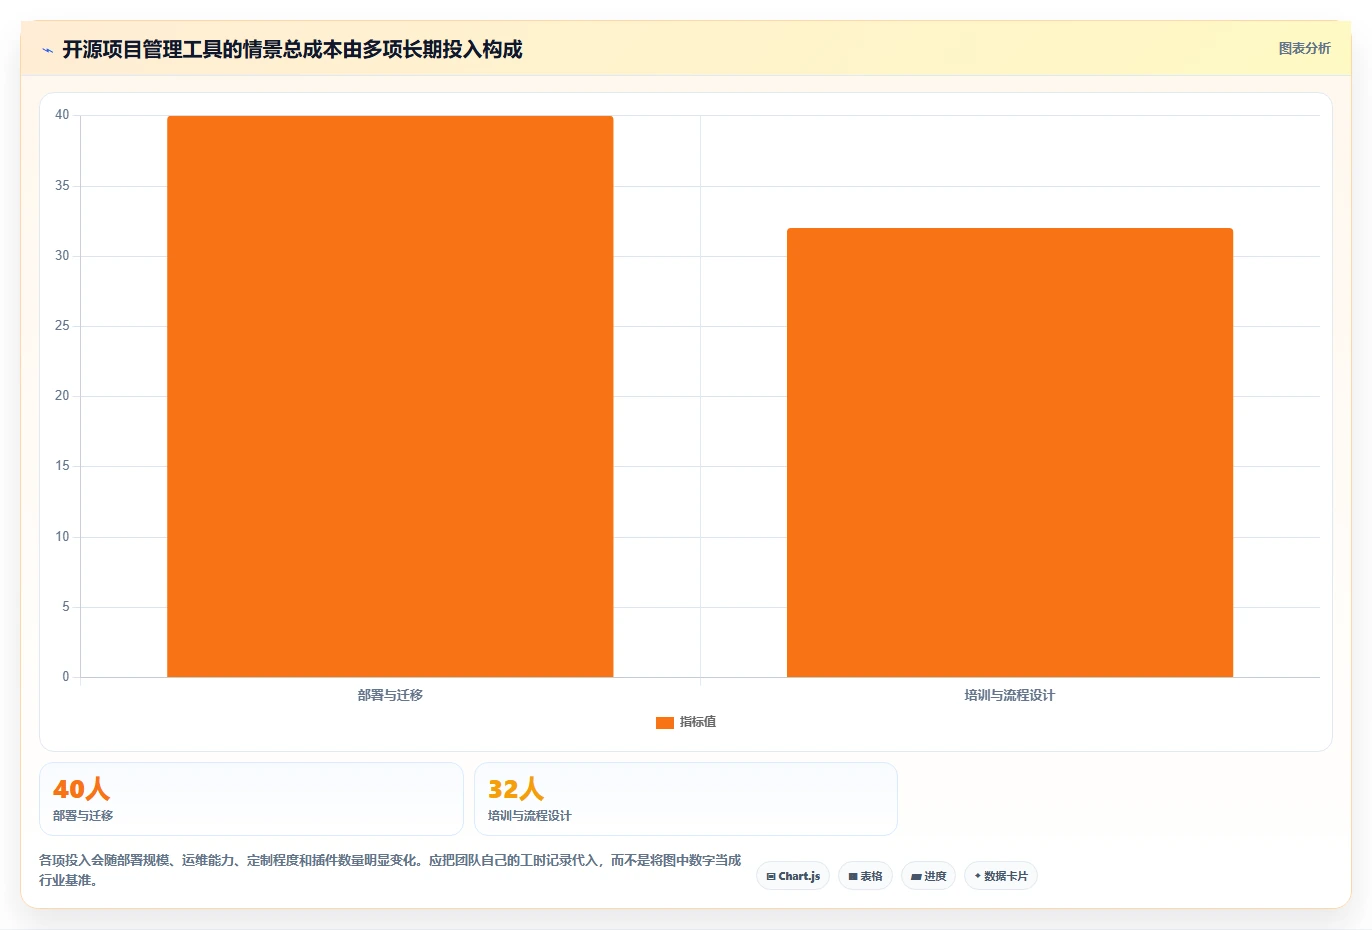Click the 表格 tag chip

pyautogui.click(x=865, y=876)
